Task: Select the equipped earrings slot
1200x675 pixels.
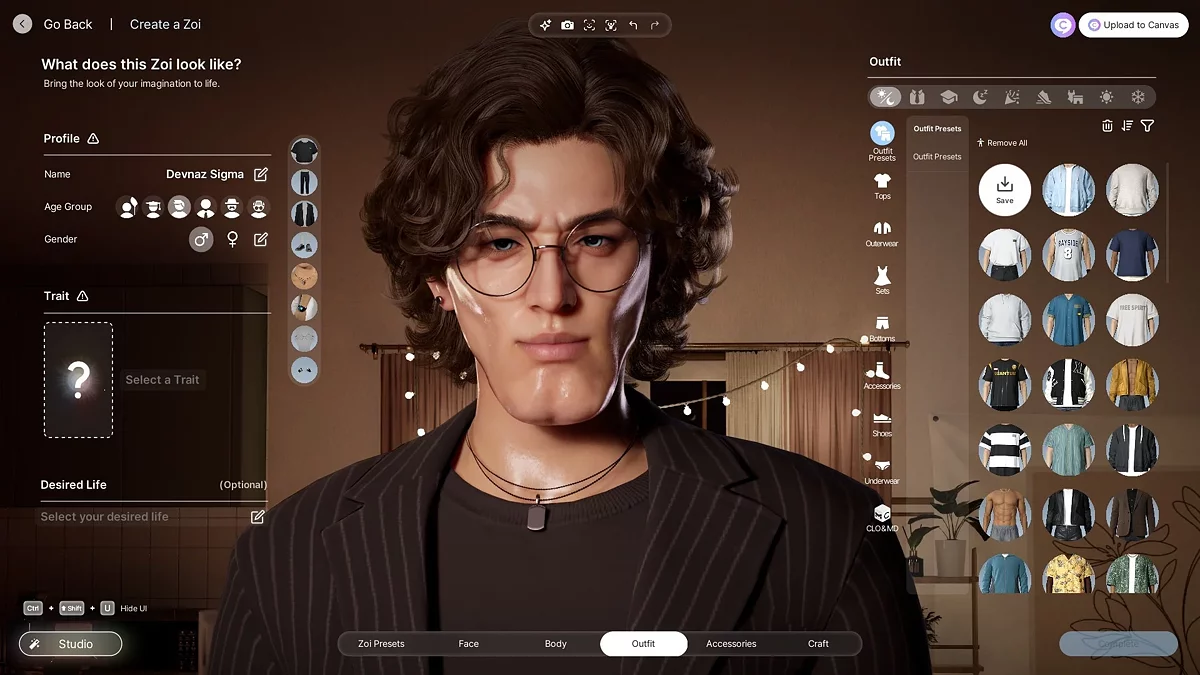Action: click(304, 370)
